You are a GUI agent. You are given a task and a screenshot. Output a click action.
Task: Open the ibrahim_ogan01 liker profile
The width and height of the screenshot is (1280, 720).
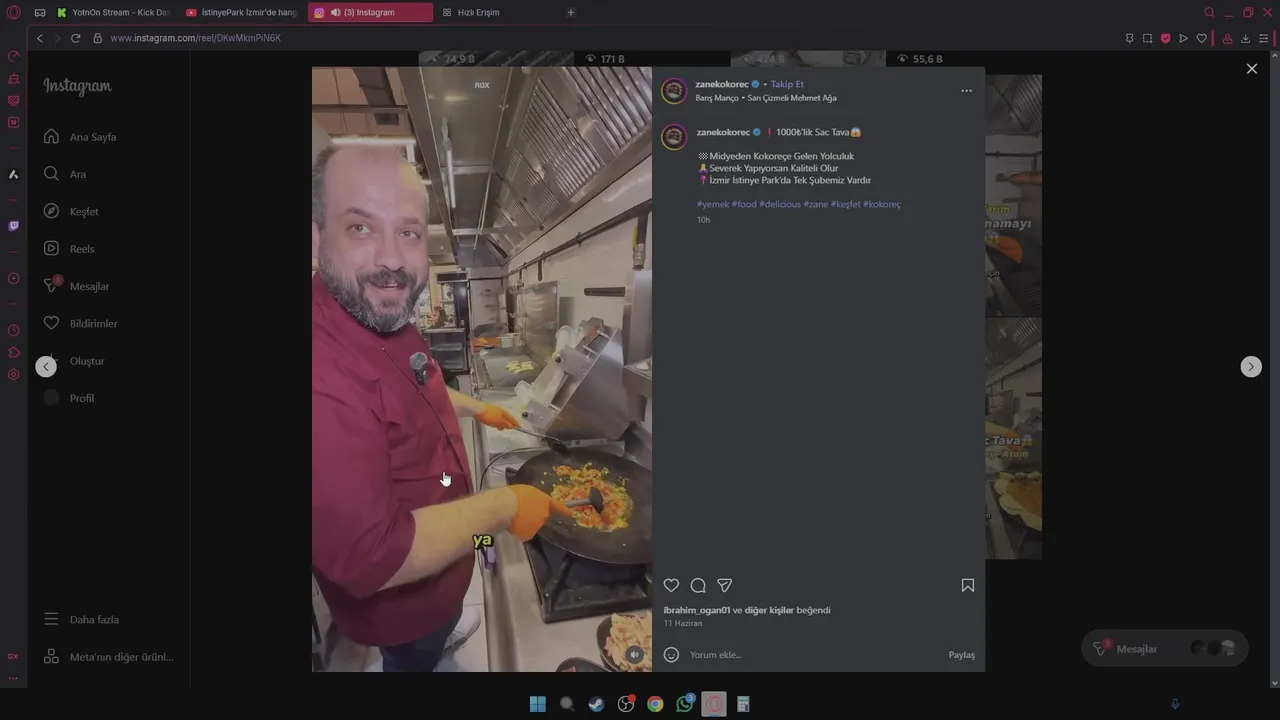(697, 610)
